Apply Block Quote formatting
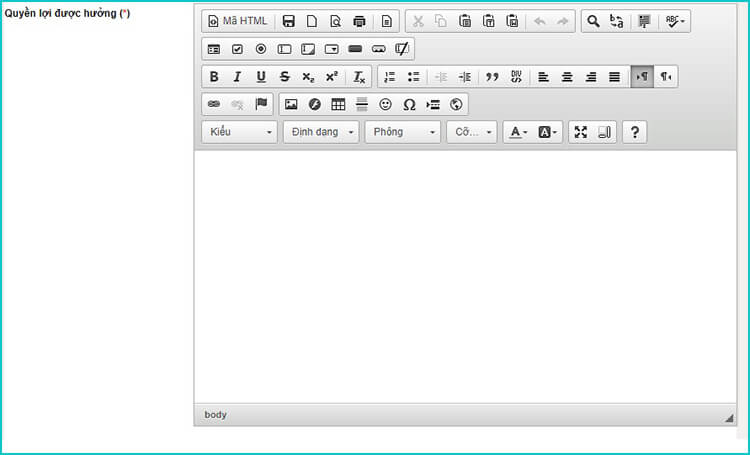 click(492, 77)
